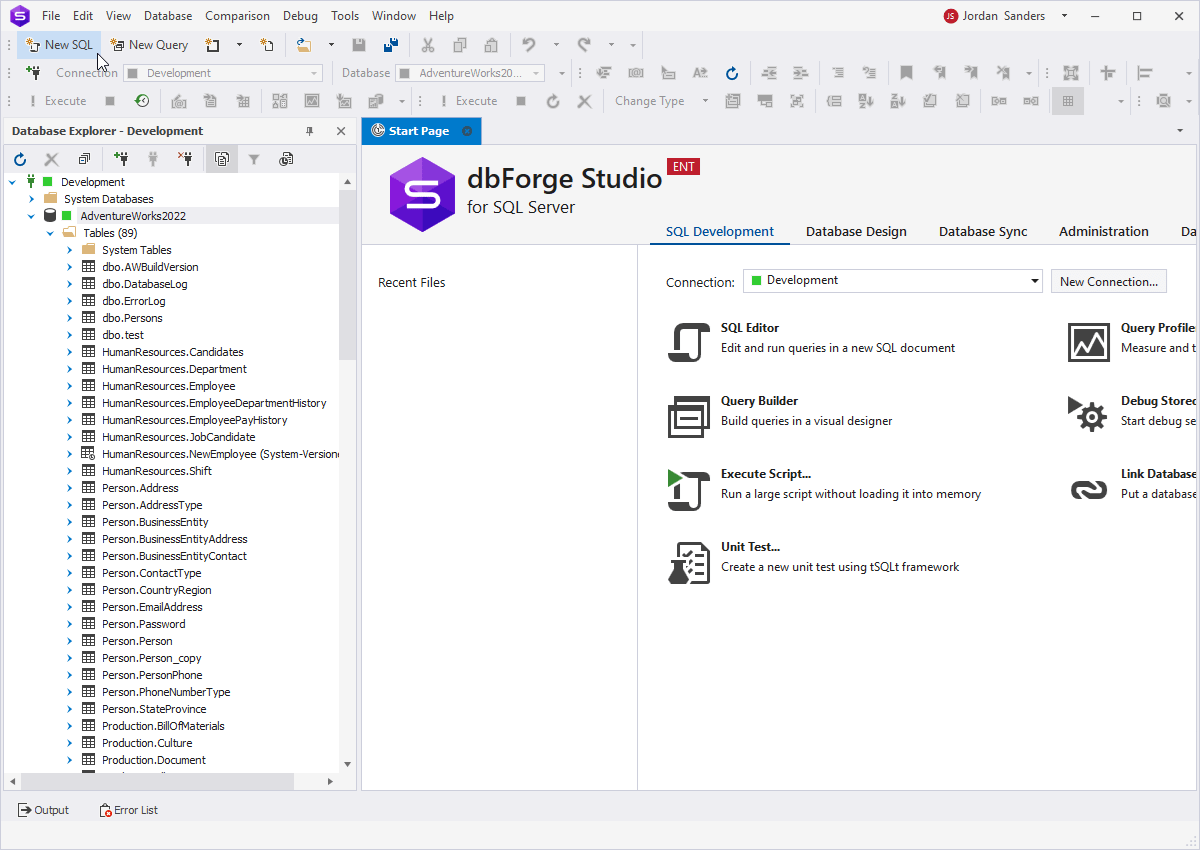The height and width of the screenshot is (850, 1200).
Task: Click the collapse all icon in Database Explorer
Action: (84, 159)
